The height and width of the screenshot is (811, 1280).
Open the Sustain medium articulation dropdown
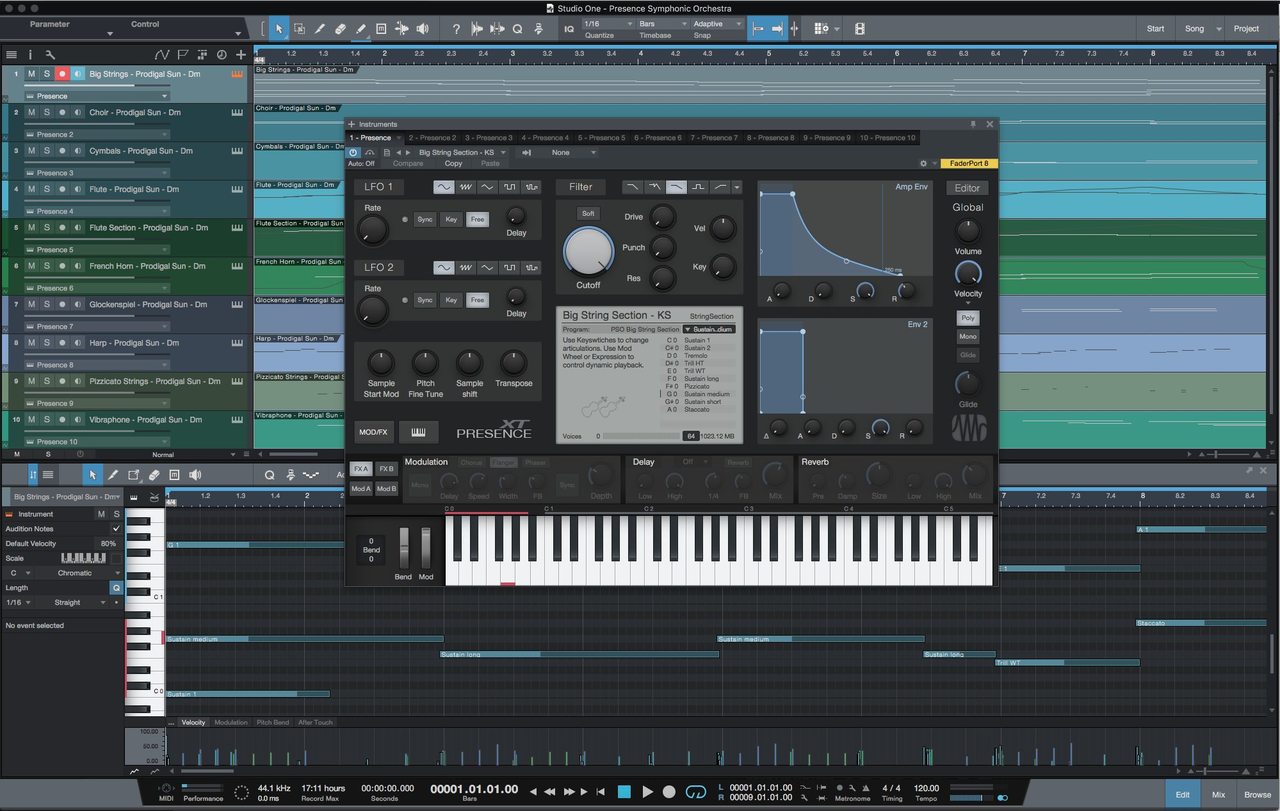click(709, 329)
